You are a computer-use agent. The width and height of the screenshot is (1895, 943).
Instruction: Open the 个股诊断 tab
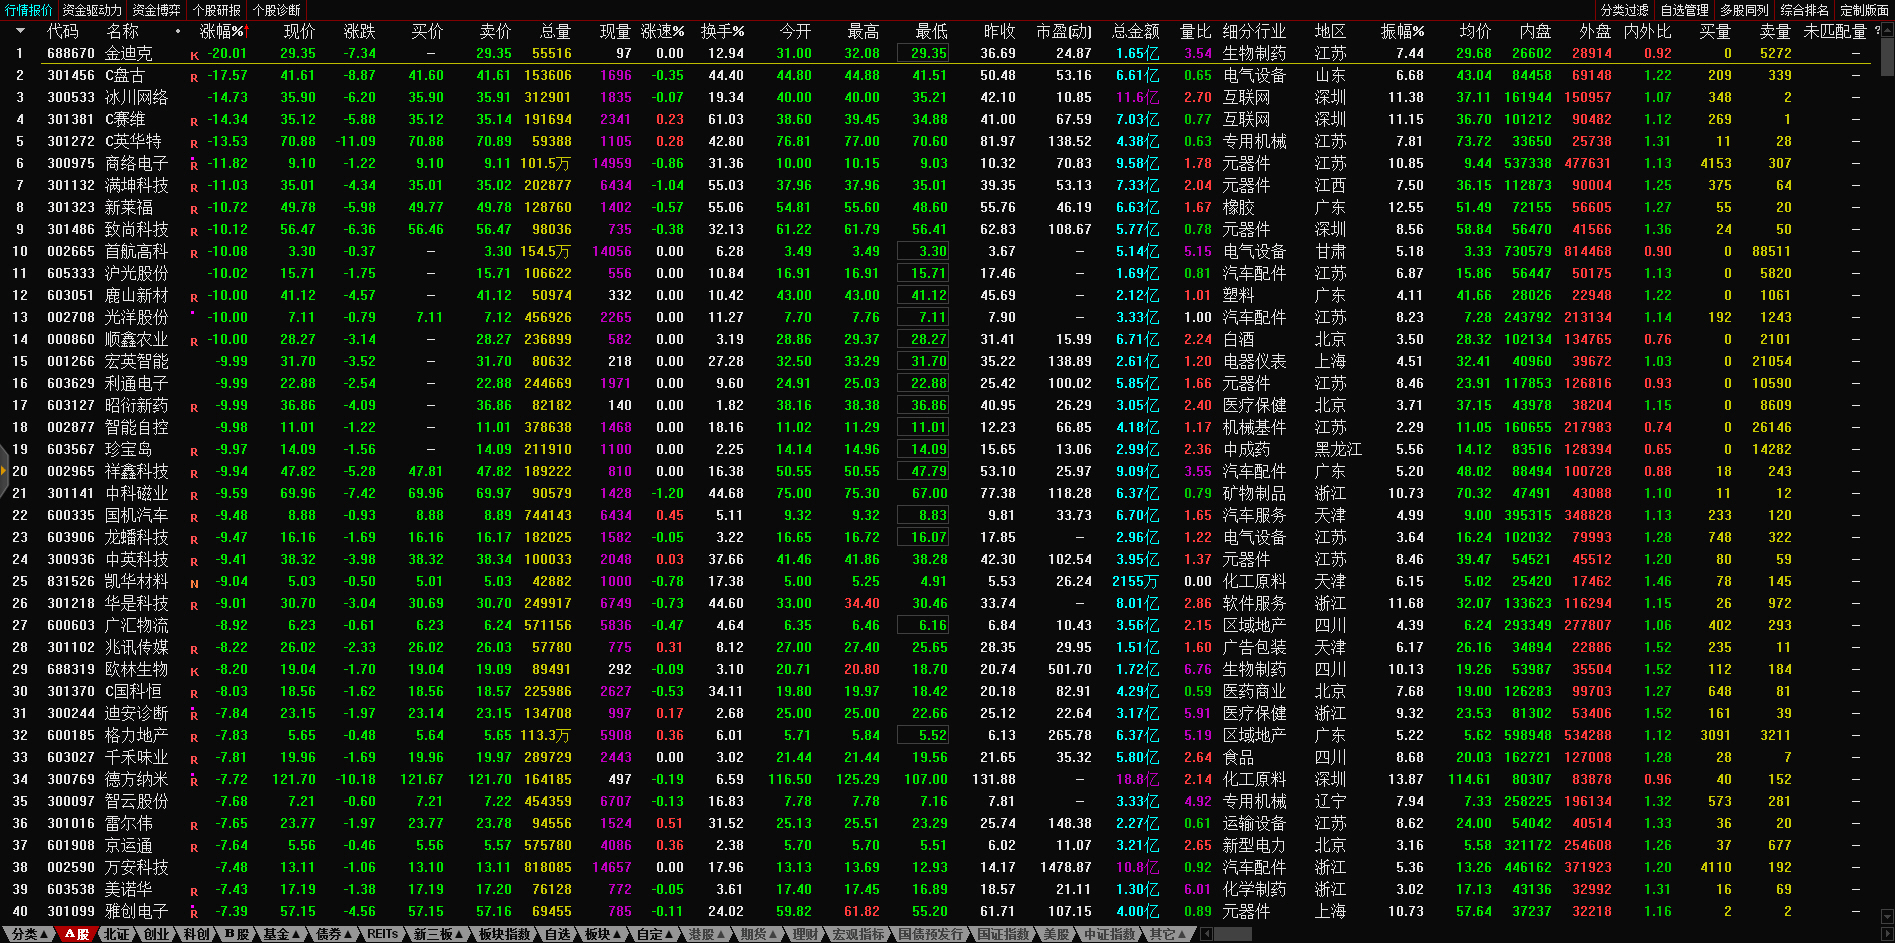click(277, 10)
